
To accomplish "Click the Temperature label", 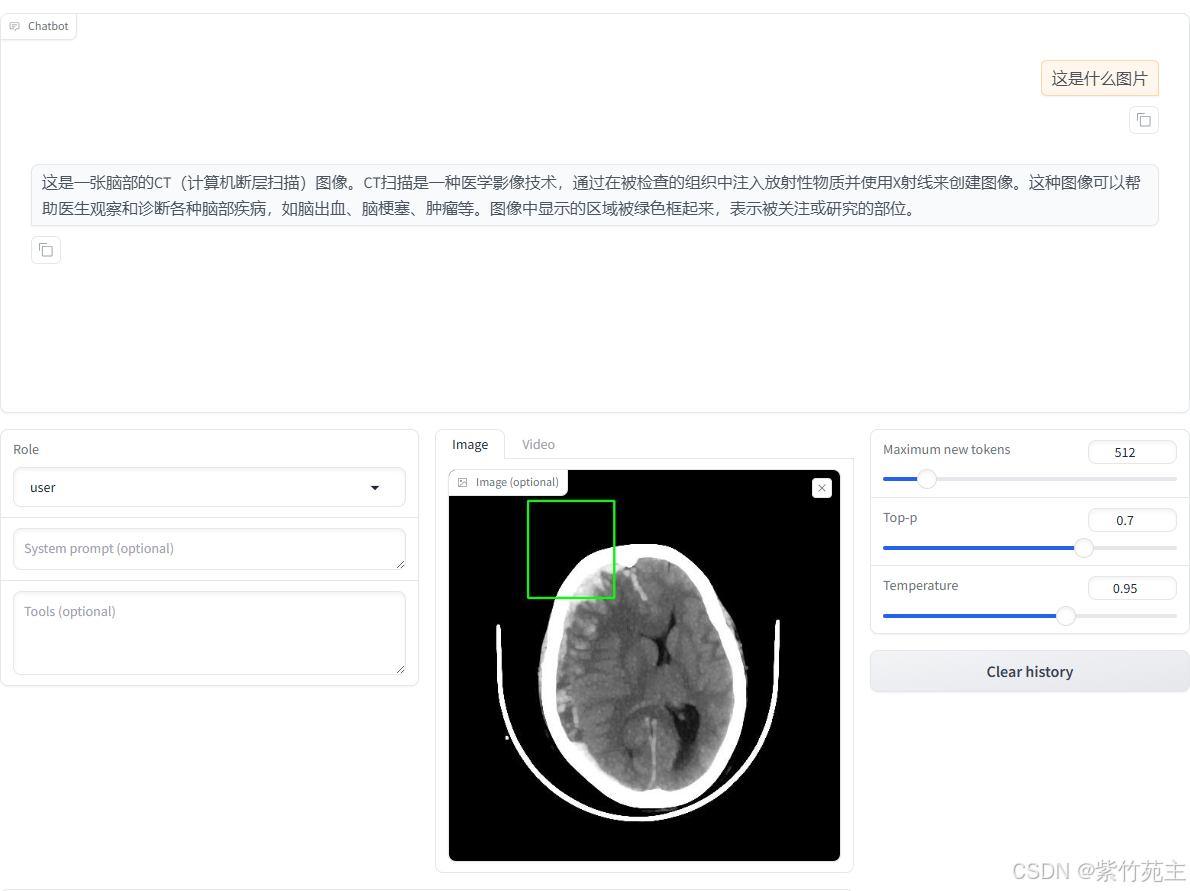I will click(x=921, y=585).
